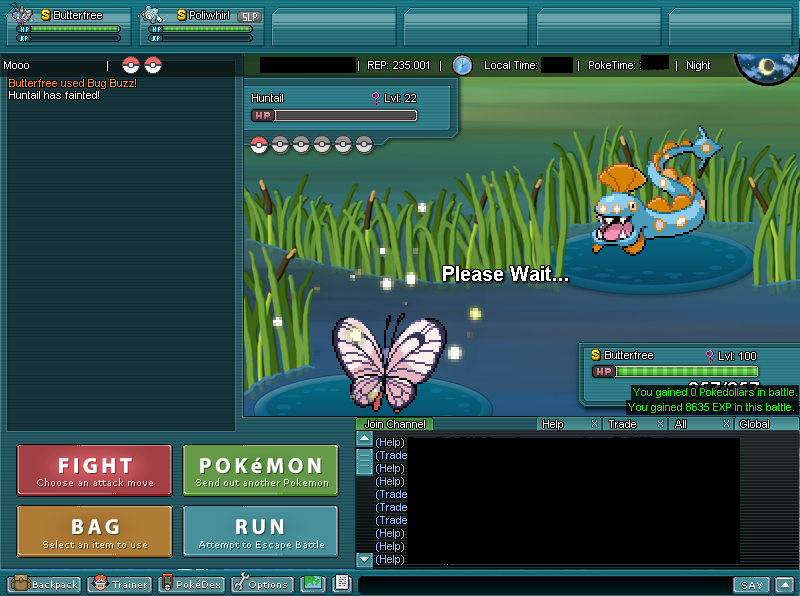Close the Help chat tab
Screen dimensions: 800x596
pyautogui.click(x=594, y=424)
